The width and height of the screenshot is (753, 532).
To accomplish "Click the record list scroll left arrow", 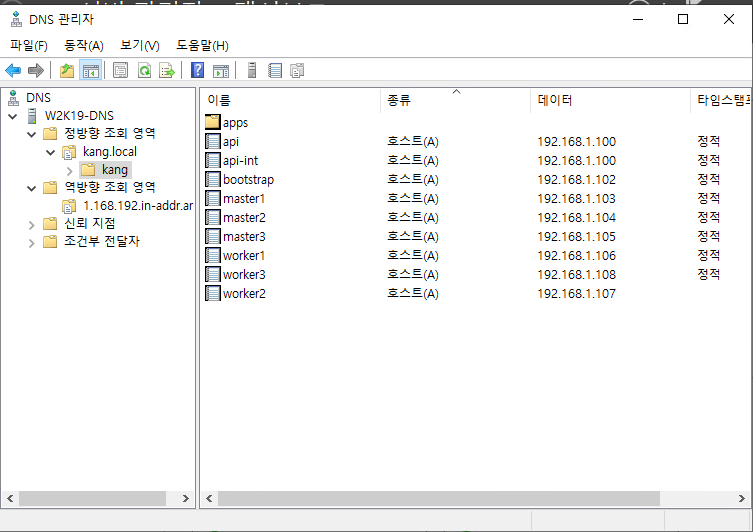I will 209,498.
